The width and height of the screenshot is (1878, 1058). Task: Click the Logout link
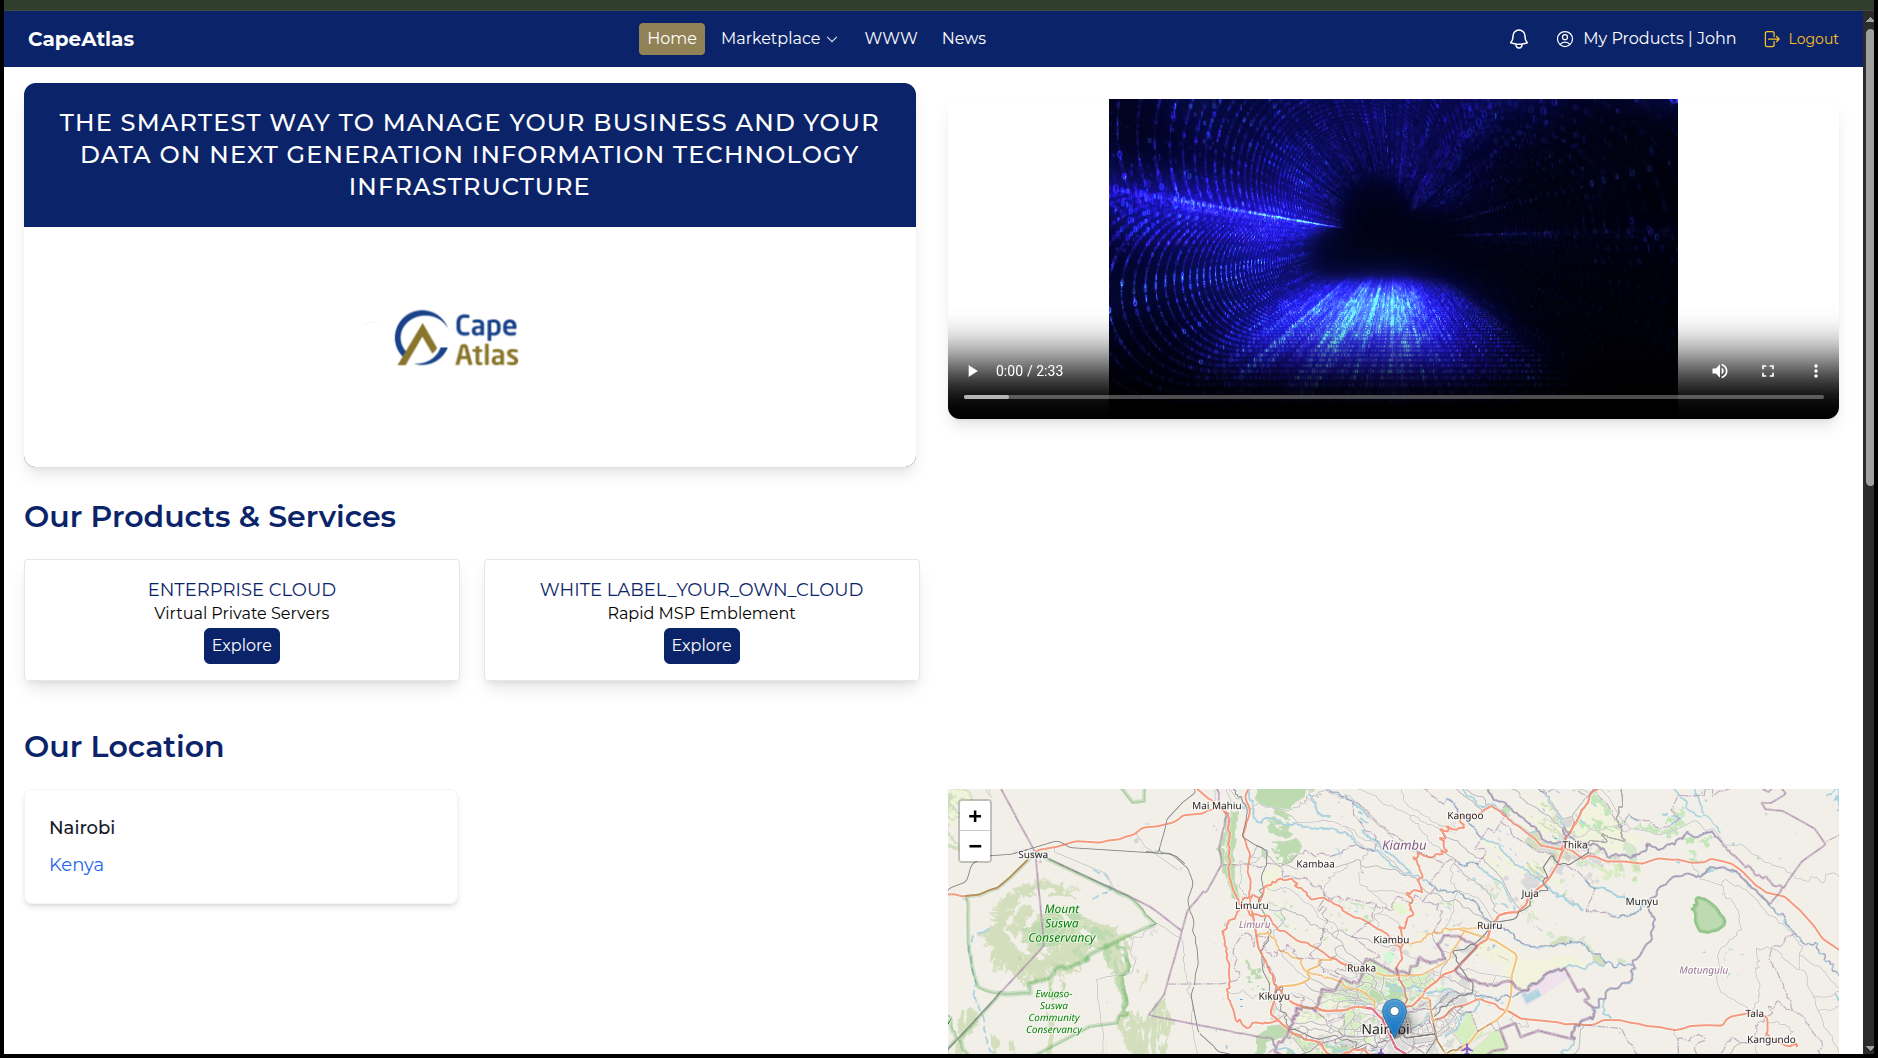coord(1801,39)
